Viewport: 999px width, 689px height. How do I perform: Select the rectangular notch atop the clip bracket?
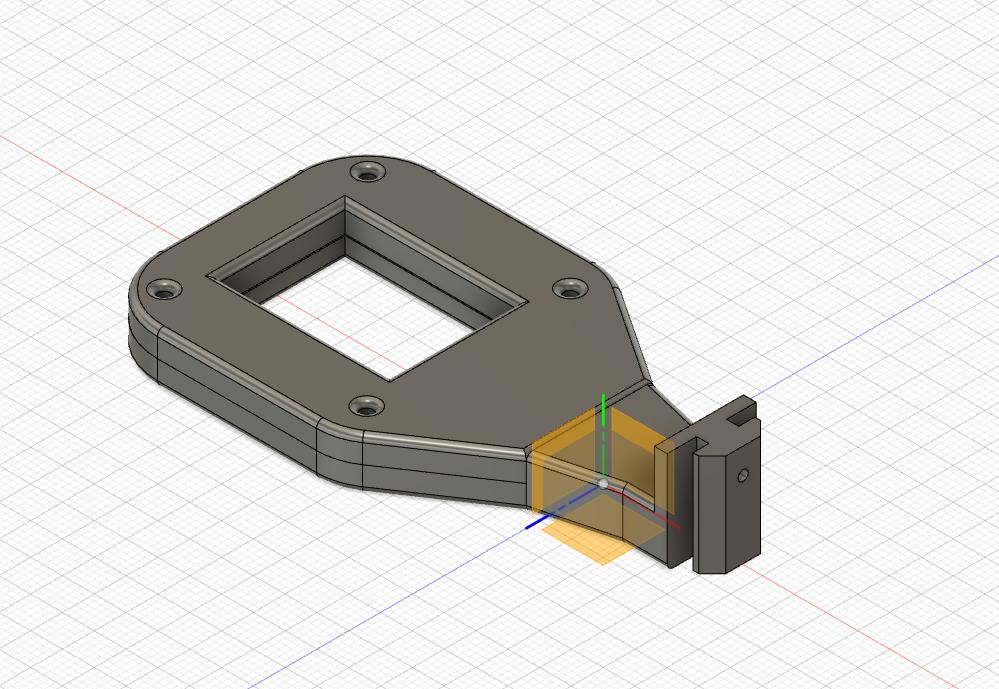tap(740, 417)
